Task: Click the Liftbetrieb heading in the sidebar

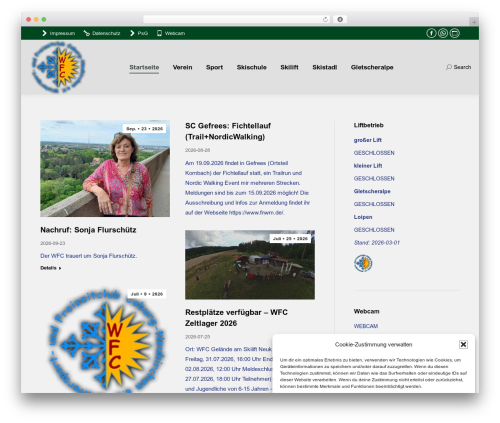Action: coord(369,125)
